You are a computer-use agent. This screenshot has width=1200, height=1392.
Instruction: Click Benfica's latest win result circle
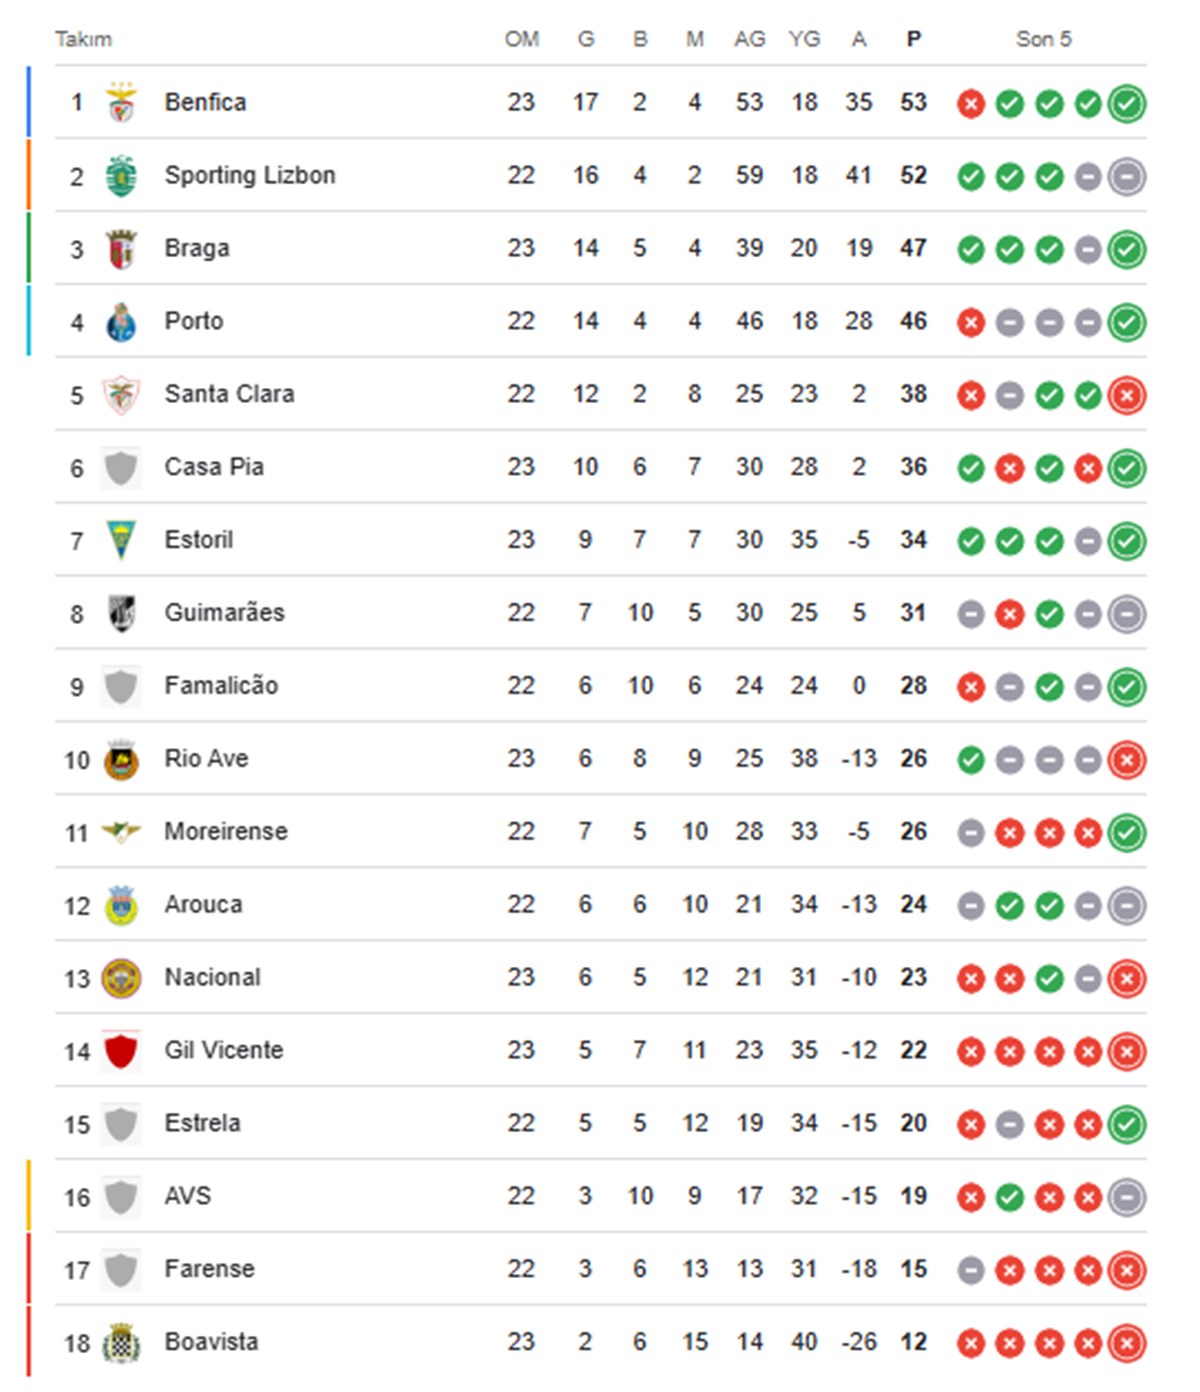(x=1127, y=103)
